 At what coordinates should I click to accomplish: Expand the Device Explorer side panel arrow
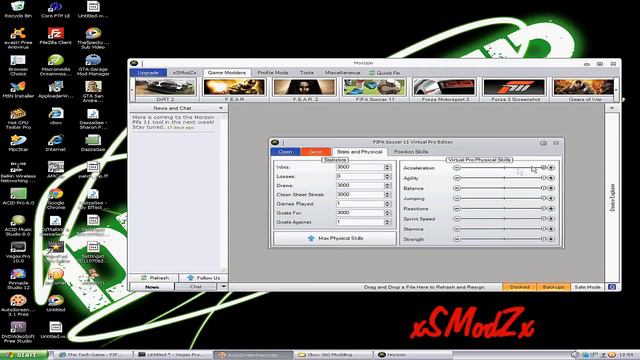point(611,108)
